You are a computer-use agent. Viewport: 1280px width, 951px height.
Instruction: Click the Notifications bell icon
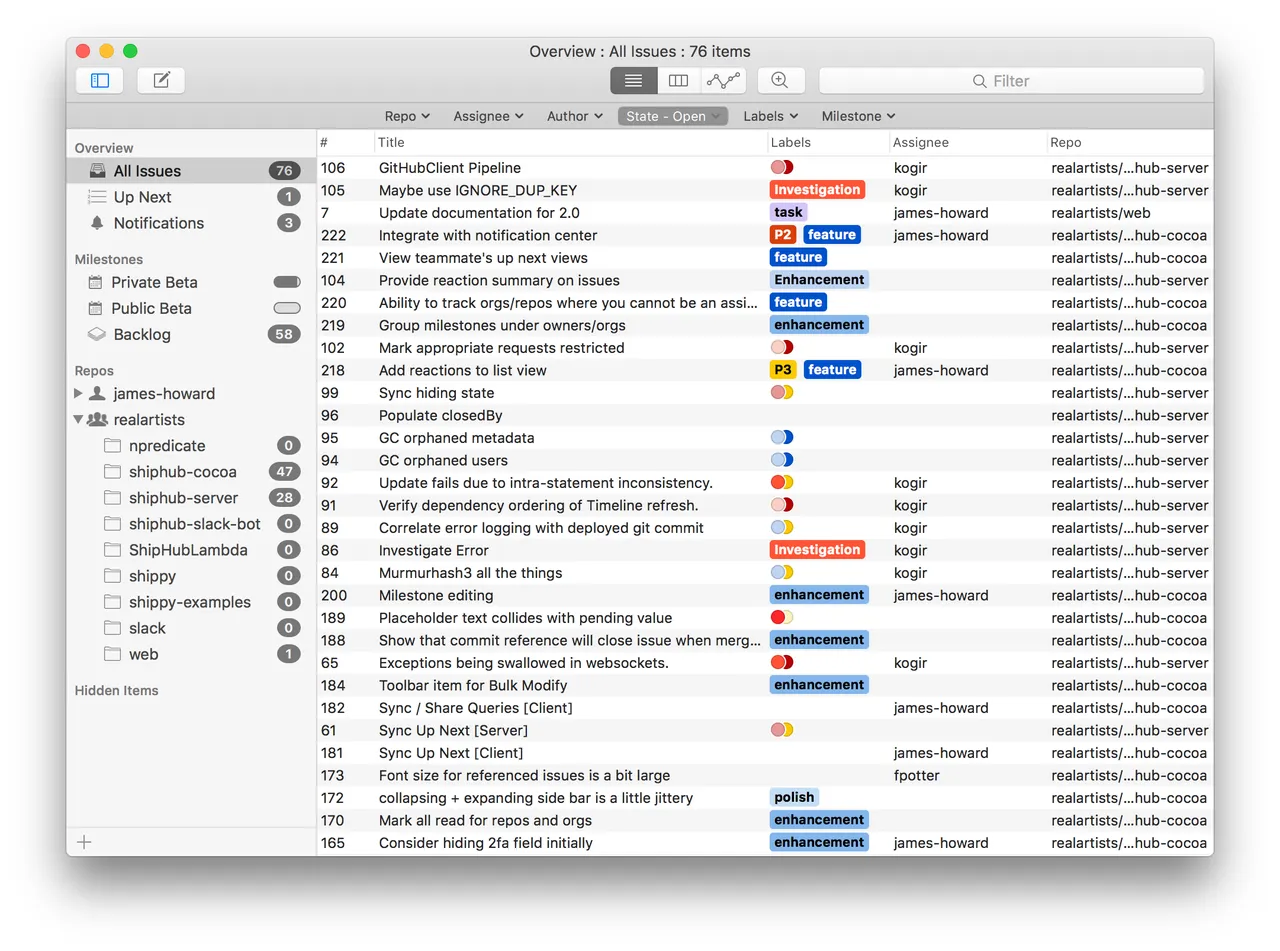pos(97,223)
